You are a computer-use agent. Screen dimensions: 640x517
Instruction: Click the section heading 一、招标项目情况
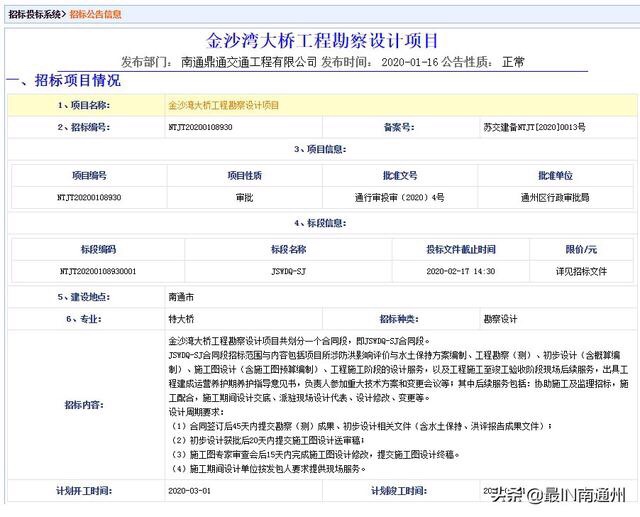coord(63,80)
